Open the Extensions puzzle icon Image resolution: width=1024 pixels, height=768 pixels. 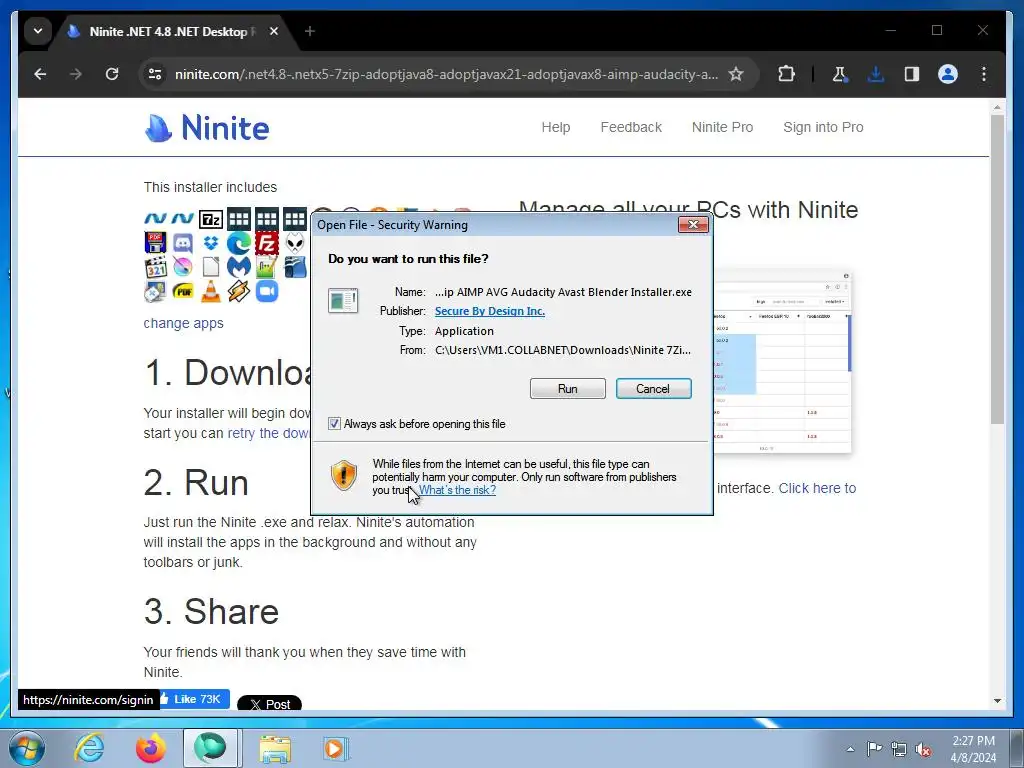[787, 74]
